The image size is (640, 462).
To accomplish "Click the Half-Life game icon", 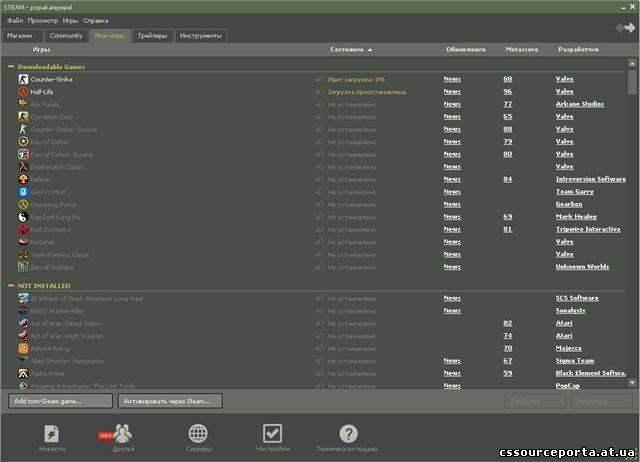I will point(23,92).
